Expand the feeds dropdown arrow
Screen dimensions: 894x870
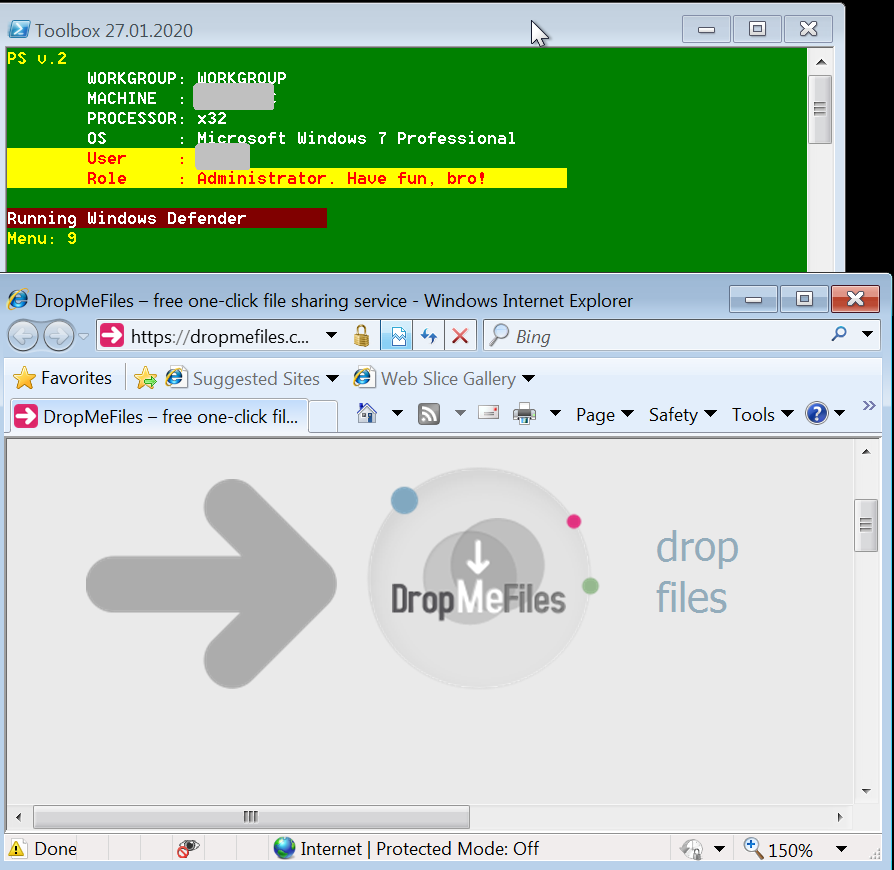coord(460,413)
